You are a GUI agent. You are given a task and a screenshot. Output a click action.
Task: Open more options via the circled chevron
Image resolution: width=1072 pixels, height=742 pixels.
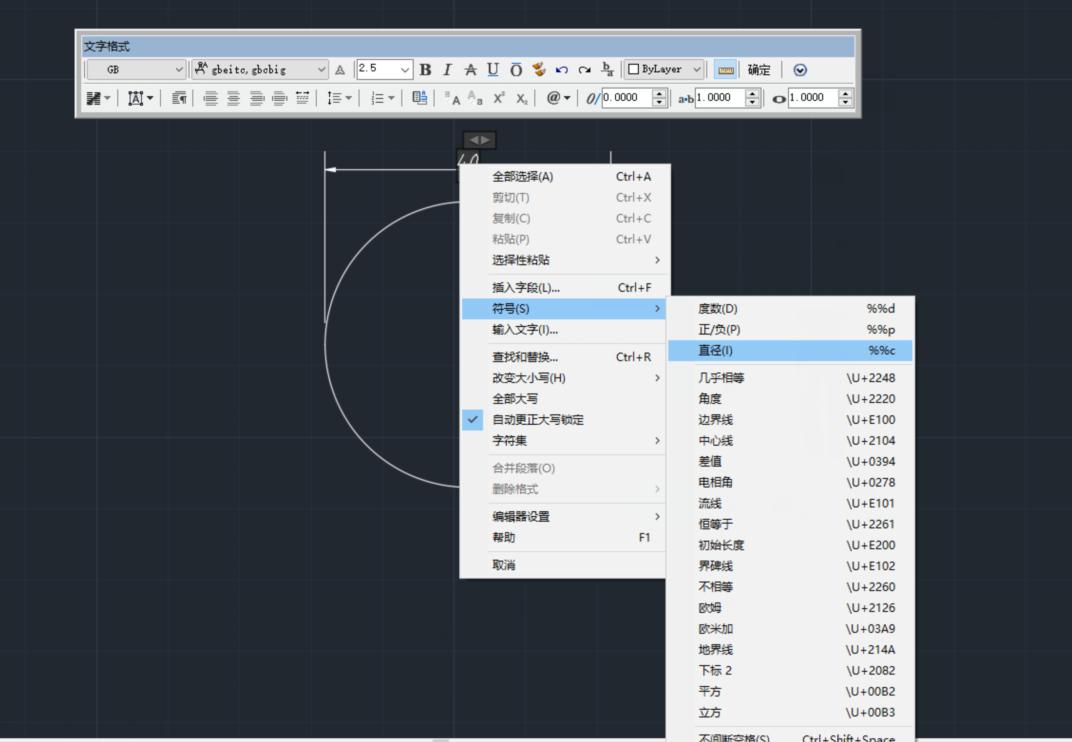[x=800, y=69]
